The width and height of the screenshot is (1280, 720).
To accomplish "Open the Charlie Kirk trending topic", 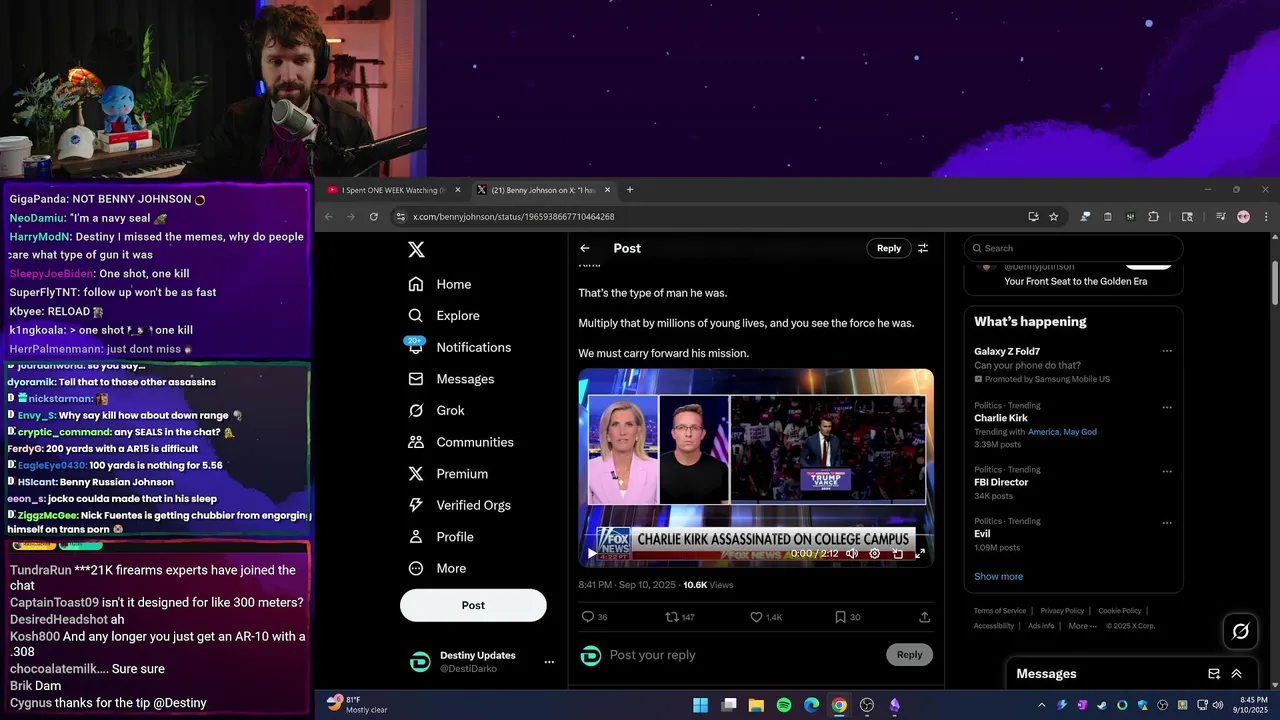I will click(1001, 418).
